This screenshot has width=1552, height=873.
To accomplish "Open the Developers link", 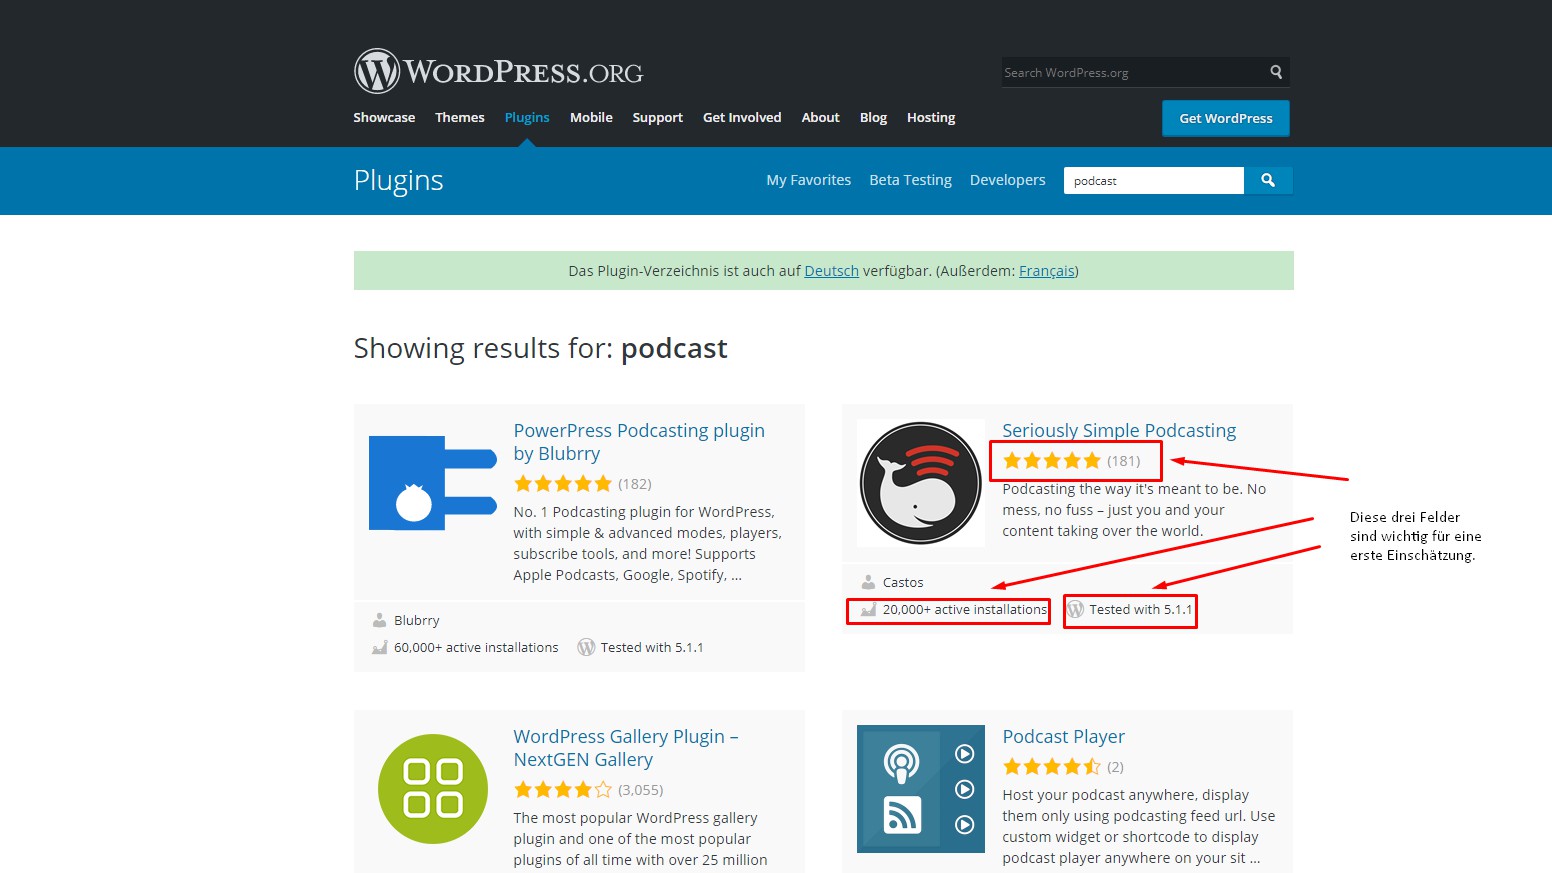I will tap(1007, 180).
